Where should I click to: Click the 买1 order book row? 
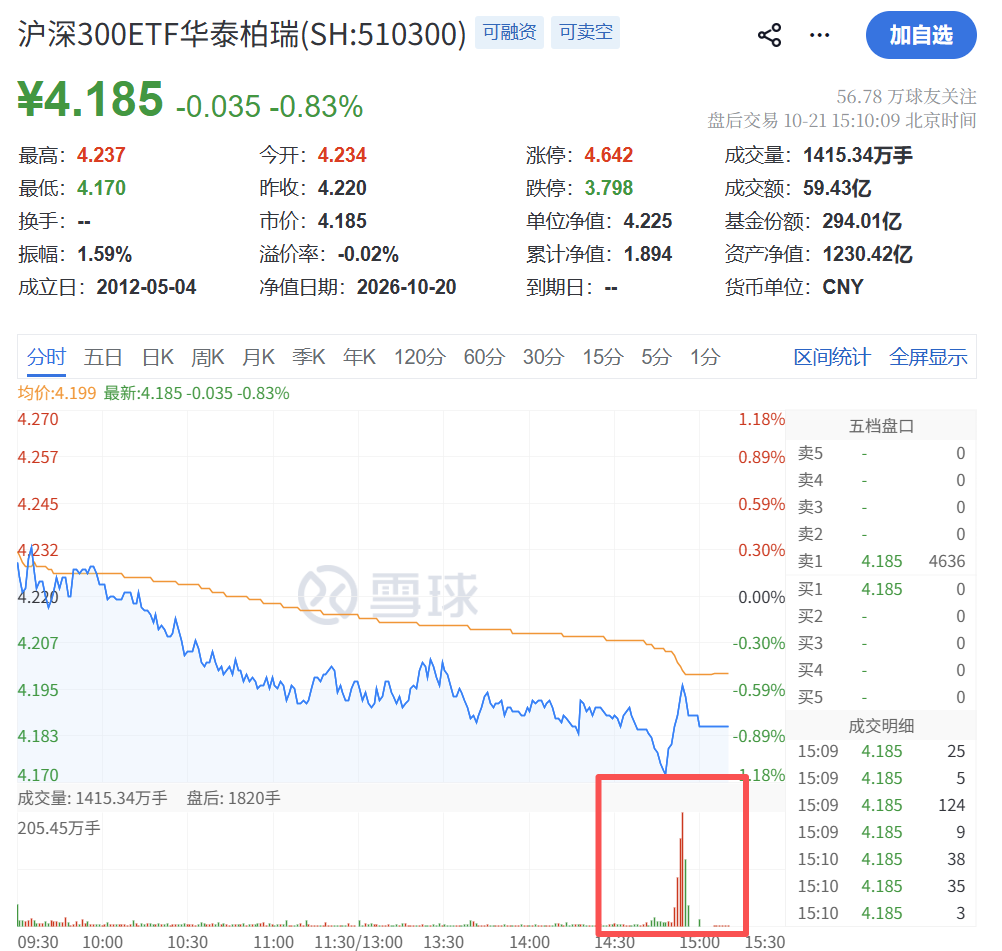click(x=881, y=589)
